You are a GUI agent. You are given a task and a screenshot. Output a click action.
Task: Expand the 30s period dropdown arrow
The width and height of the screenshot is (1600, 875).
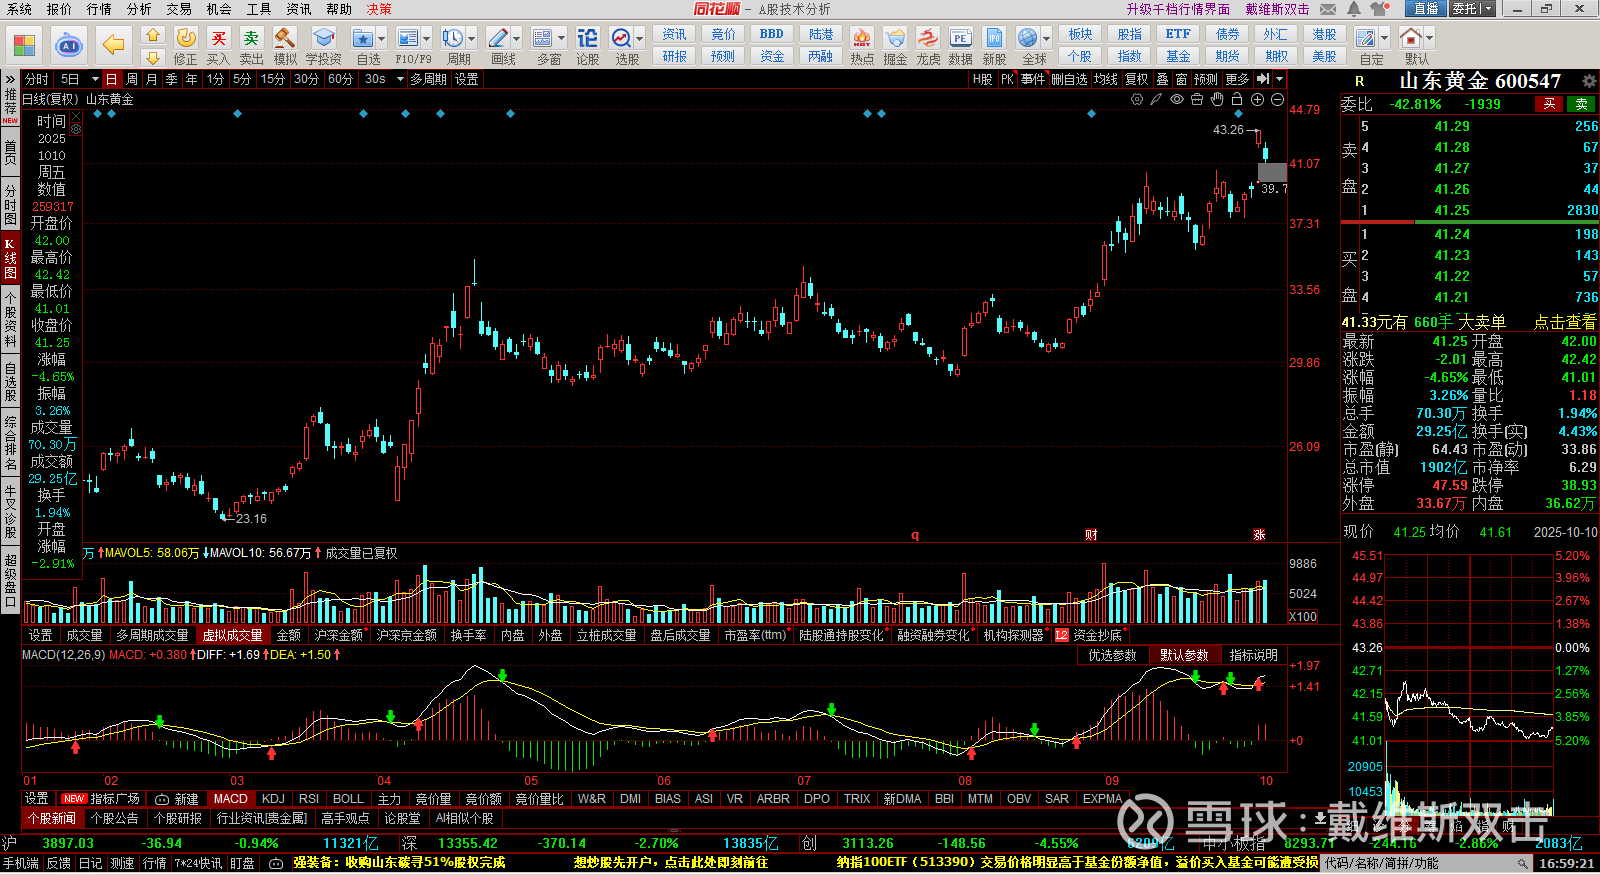(x=401, y=79)
